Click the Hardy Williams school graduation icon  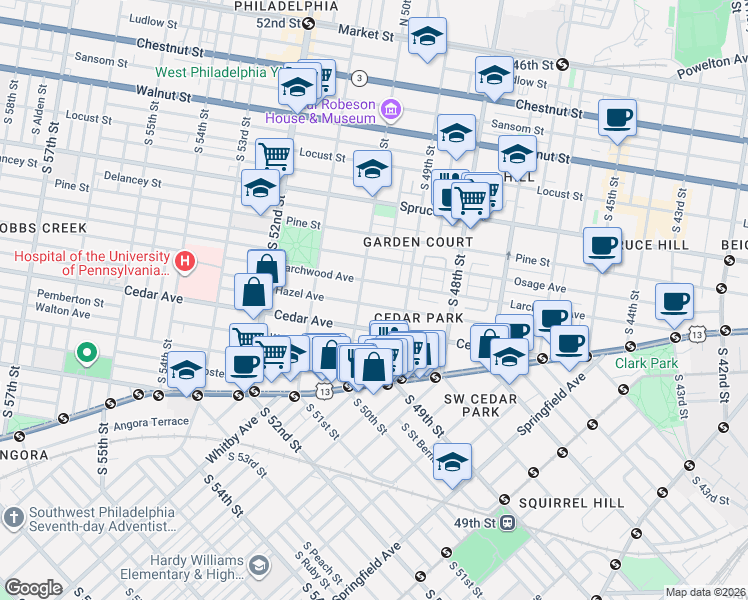[260, 566]
